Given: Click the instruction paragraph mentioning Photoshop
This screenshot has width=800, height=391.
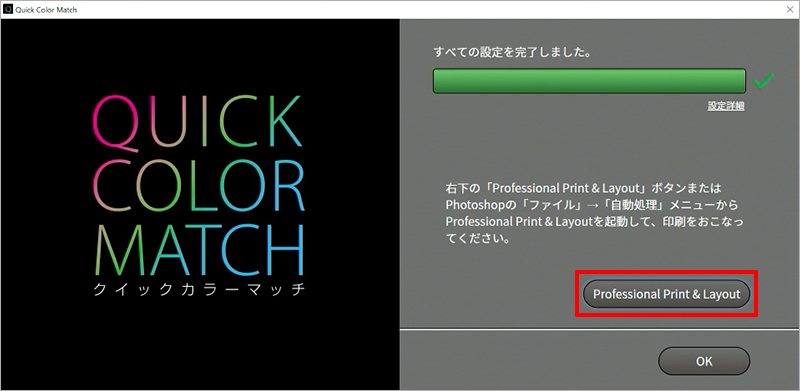Looking at the screenshot, I should (x=594, y=213).
